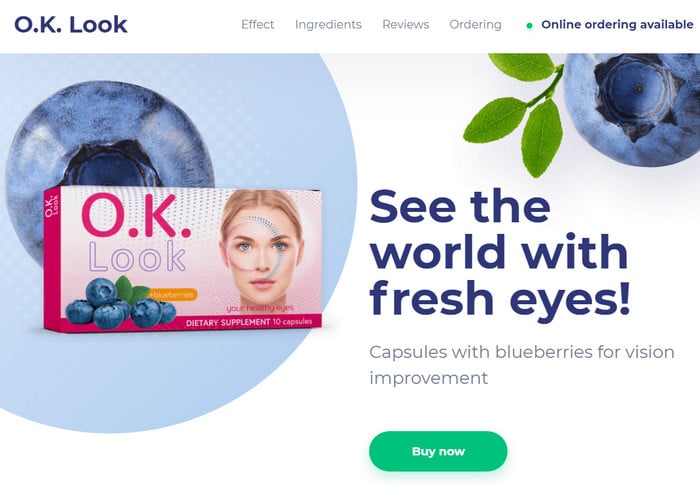Screen dimensions: 700x496
Task: Click the orange +blueberries badge on box
Action: [x=173, y=295]
